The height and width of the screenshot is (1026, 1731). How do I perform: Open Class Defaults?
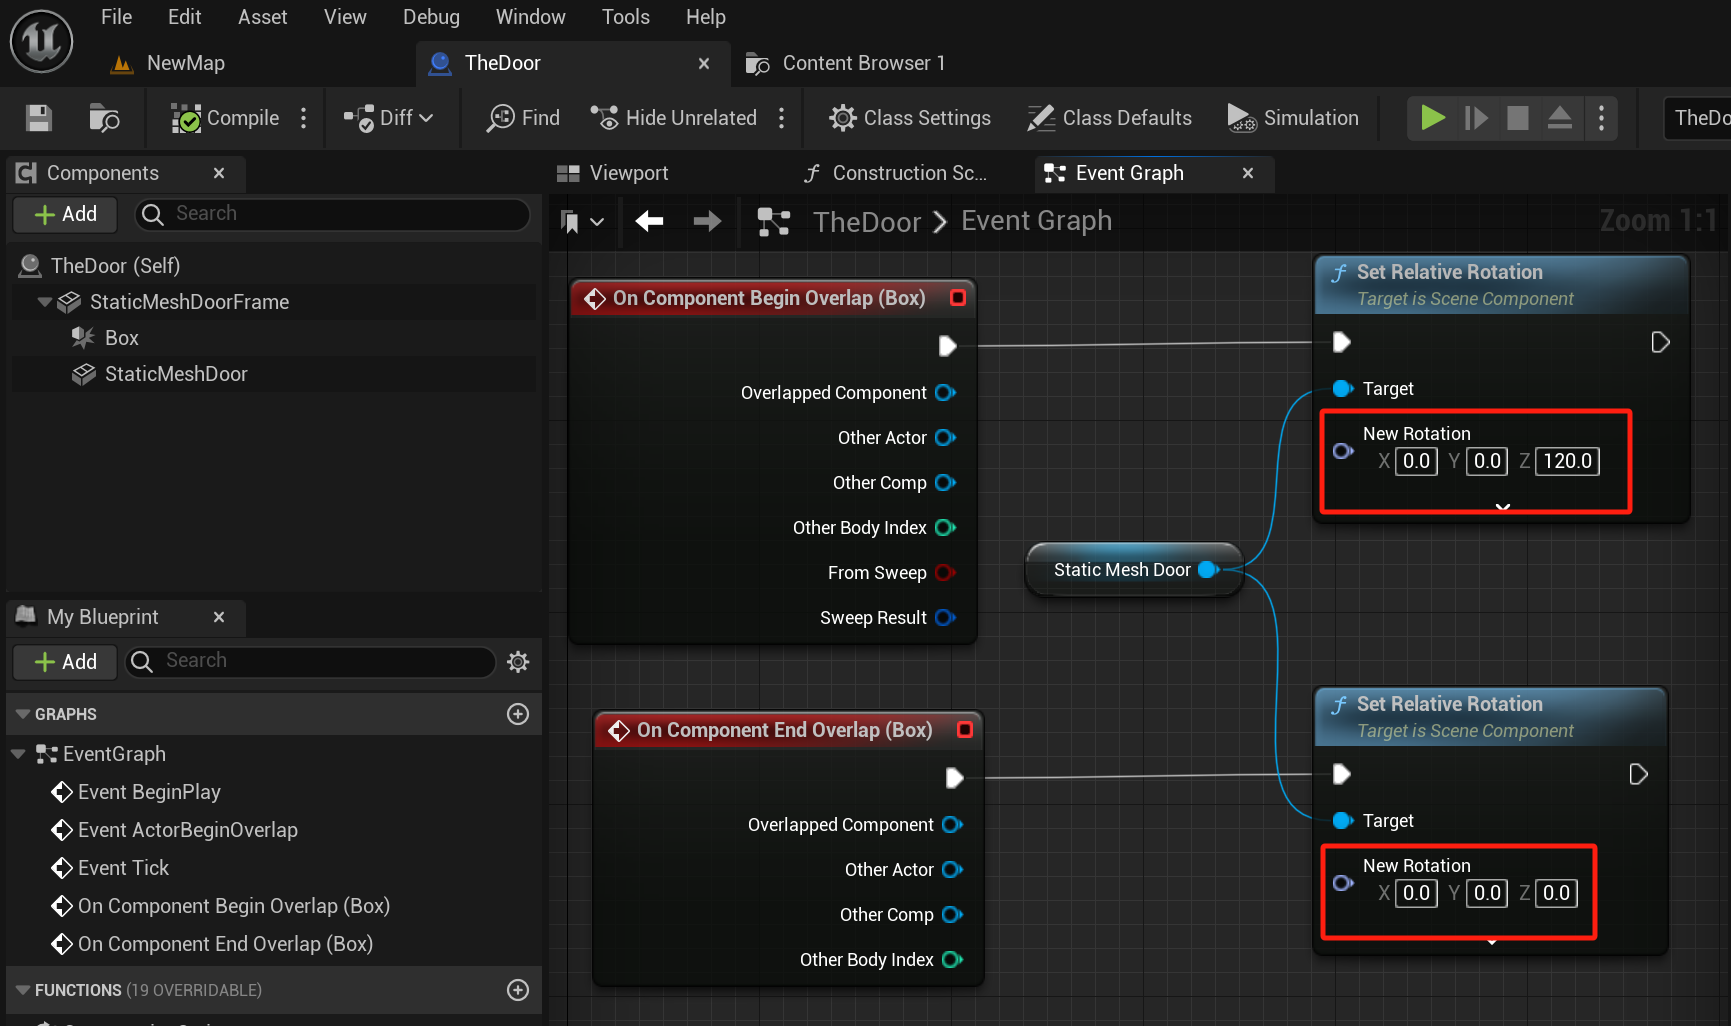[1110, 118]
